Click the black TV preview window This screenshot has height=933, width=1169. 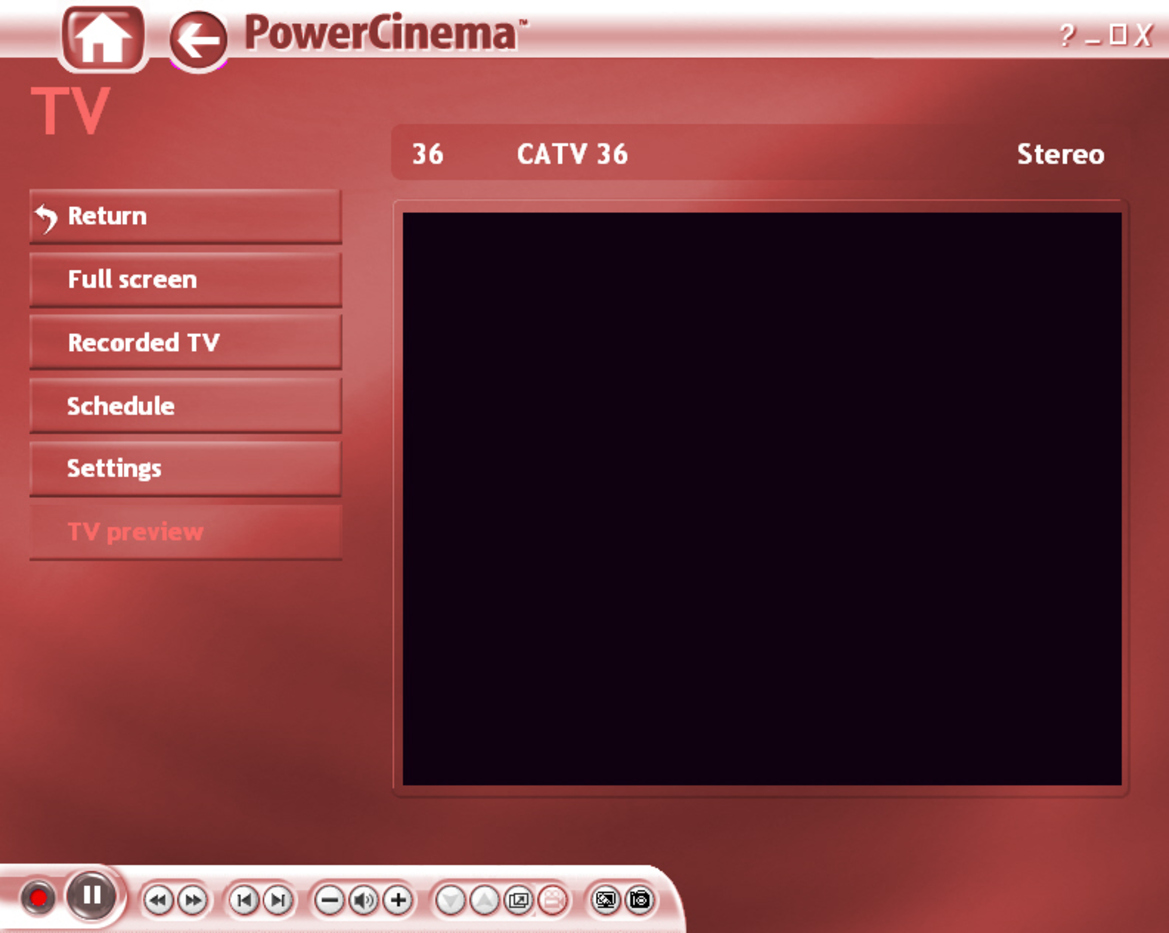point(762,499)
